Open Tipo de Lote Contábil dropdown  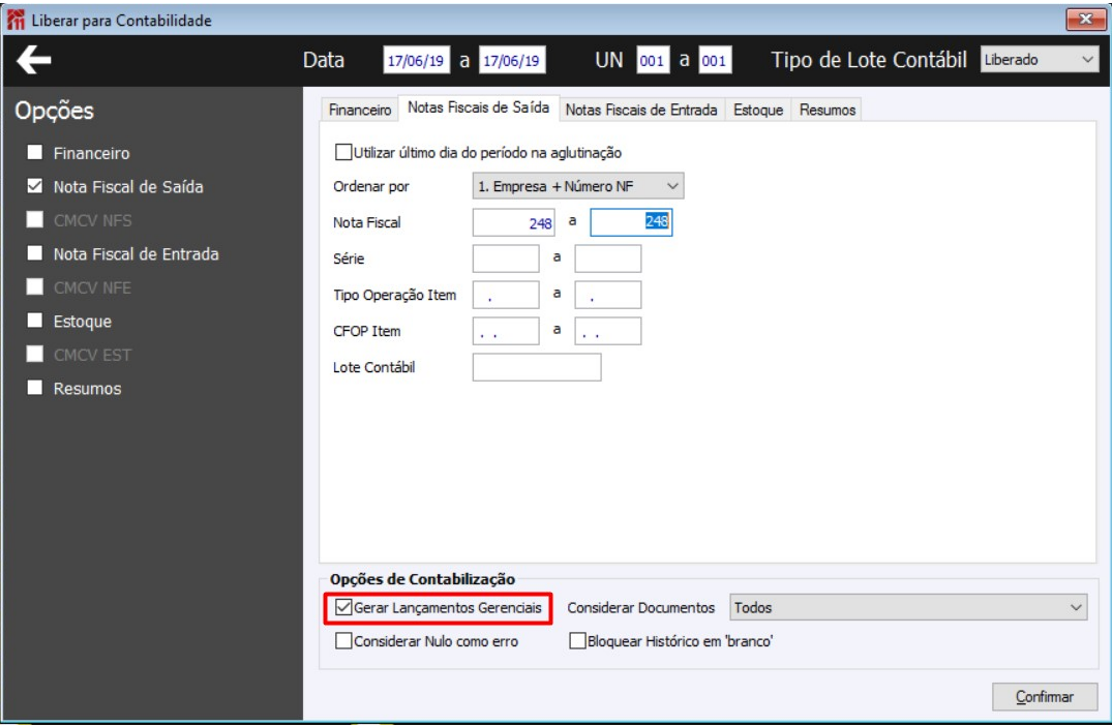coord(1040,60)
